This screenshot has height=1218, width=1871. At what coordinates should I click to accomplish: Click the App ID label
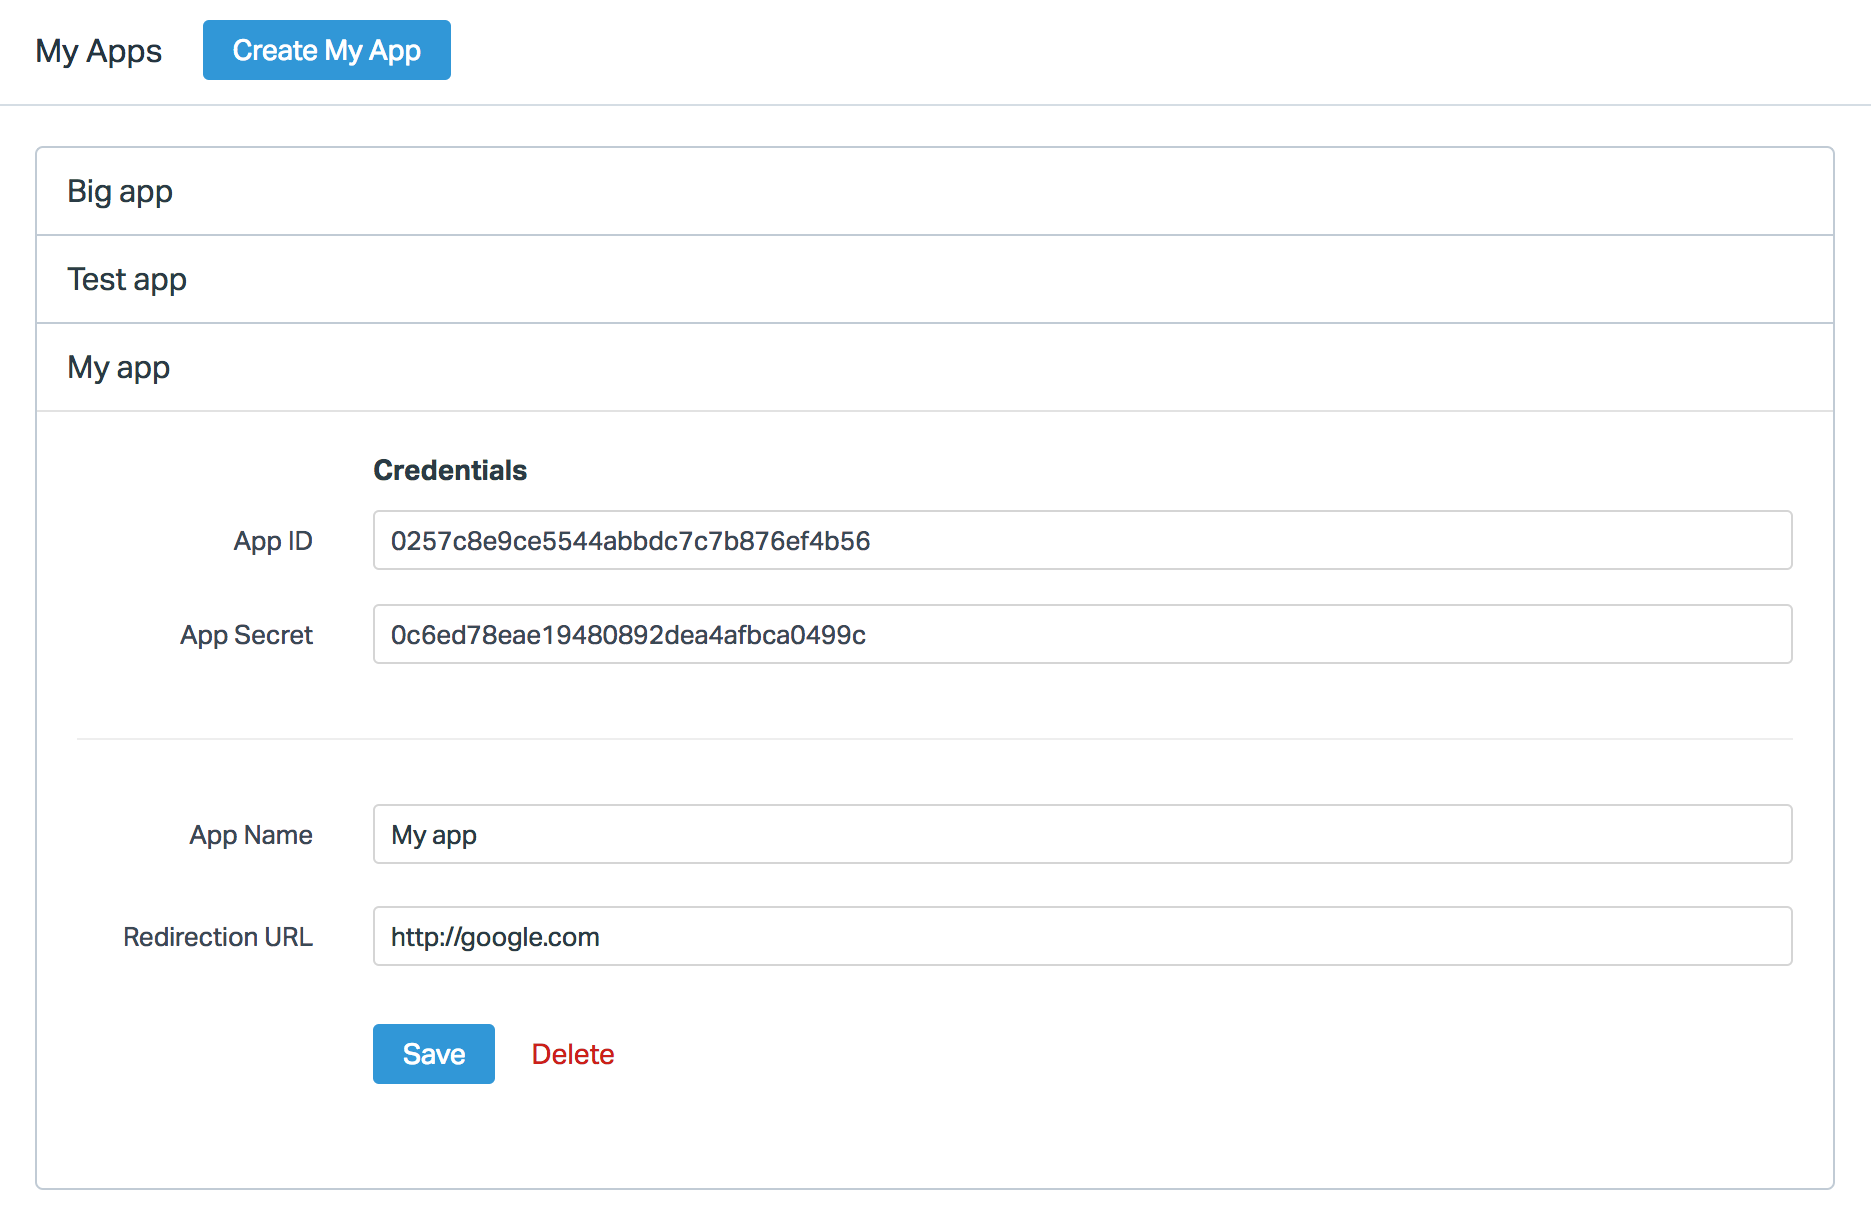[x=273, y=541]
